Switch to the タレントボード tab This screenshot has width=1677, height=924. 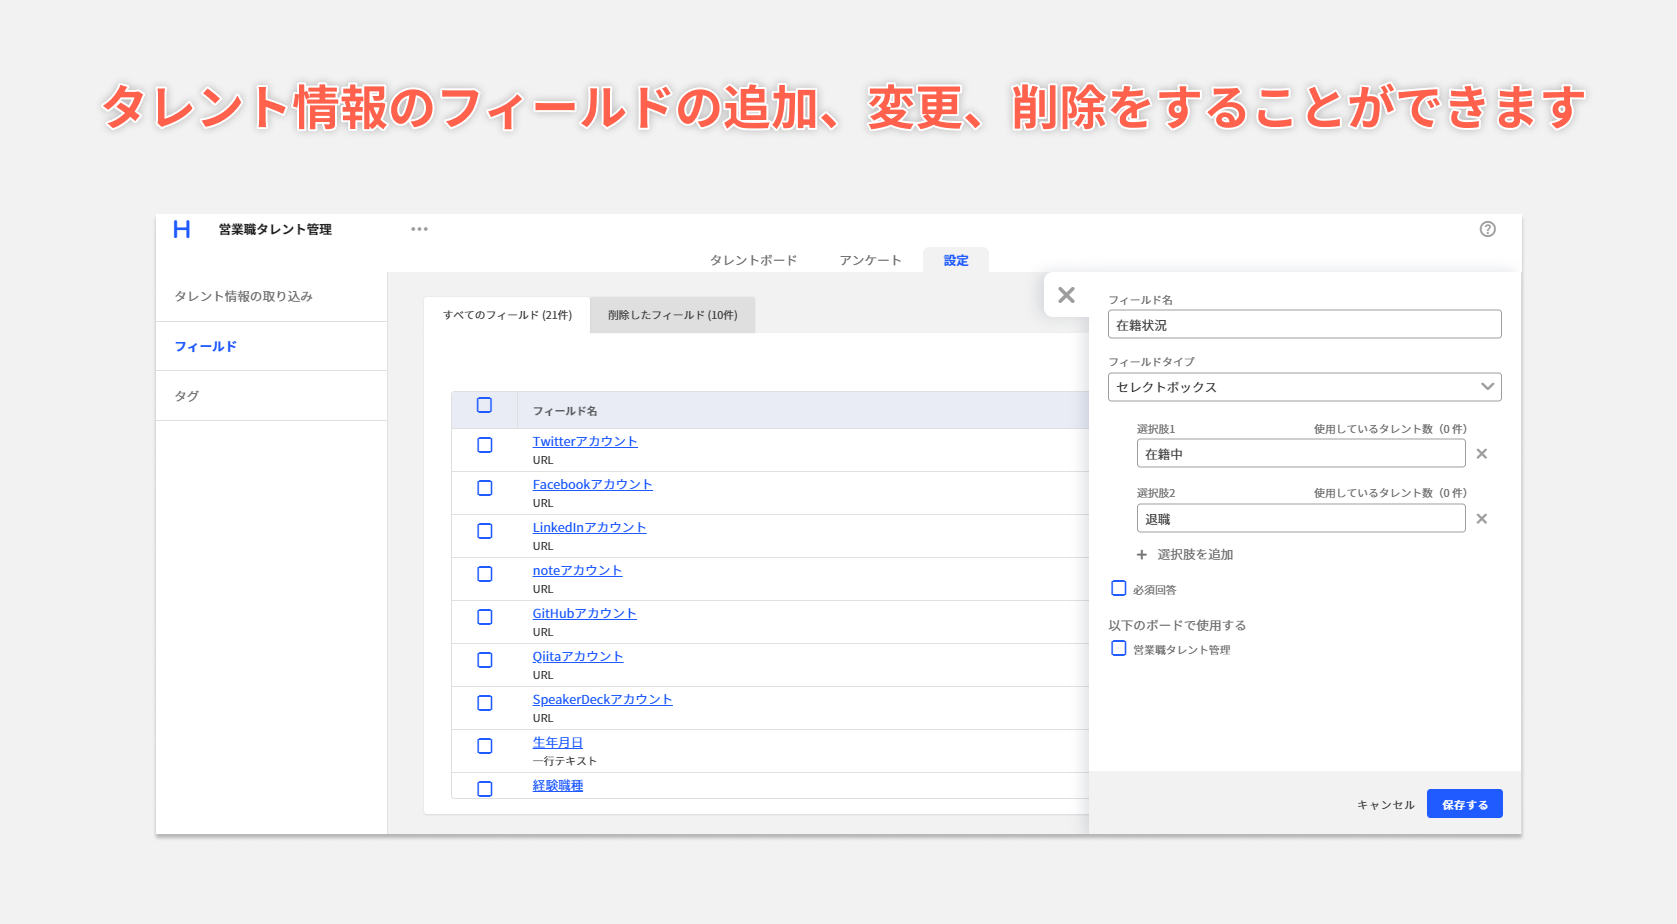point(753,260)
